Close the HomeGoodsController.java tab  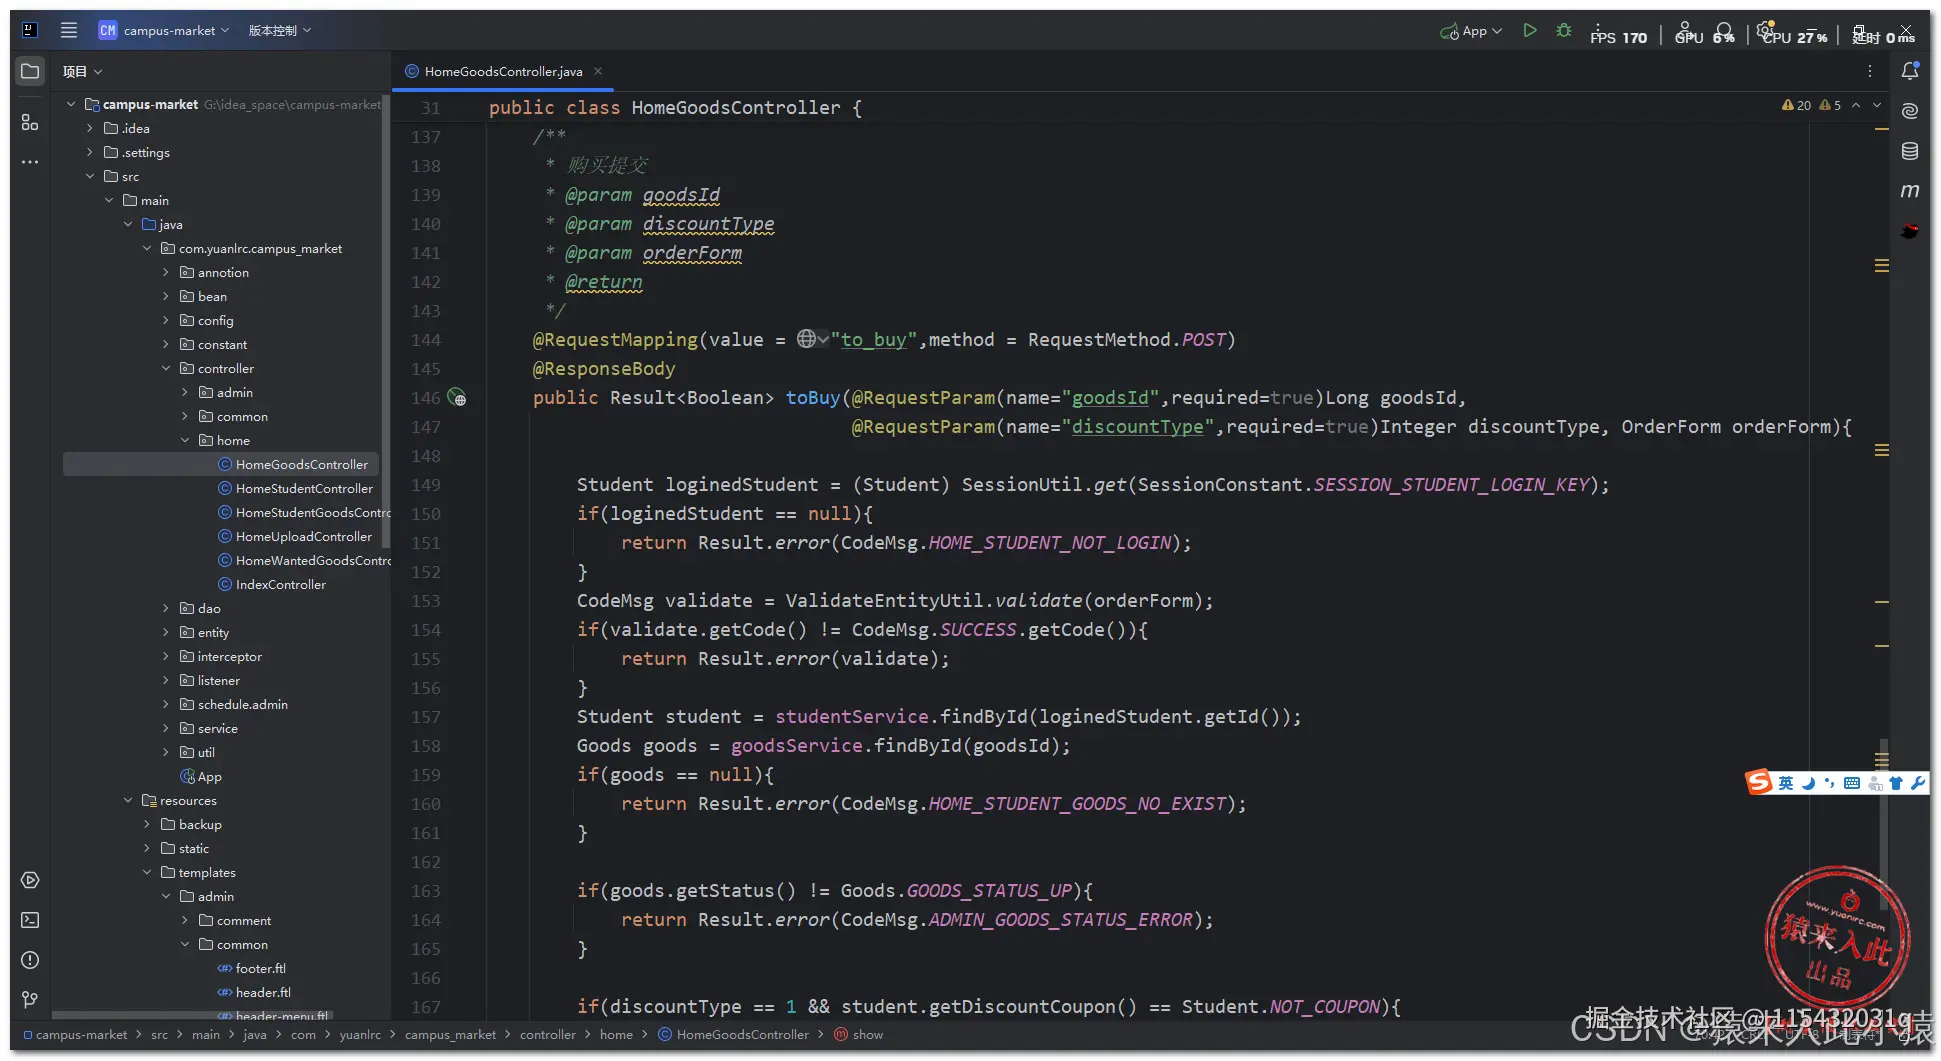pos(598,71)
